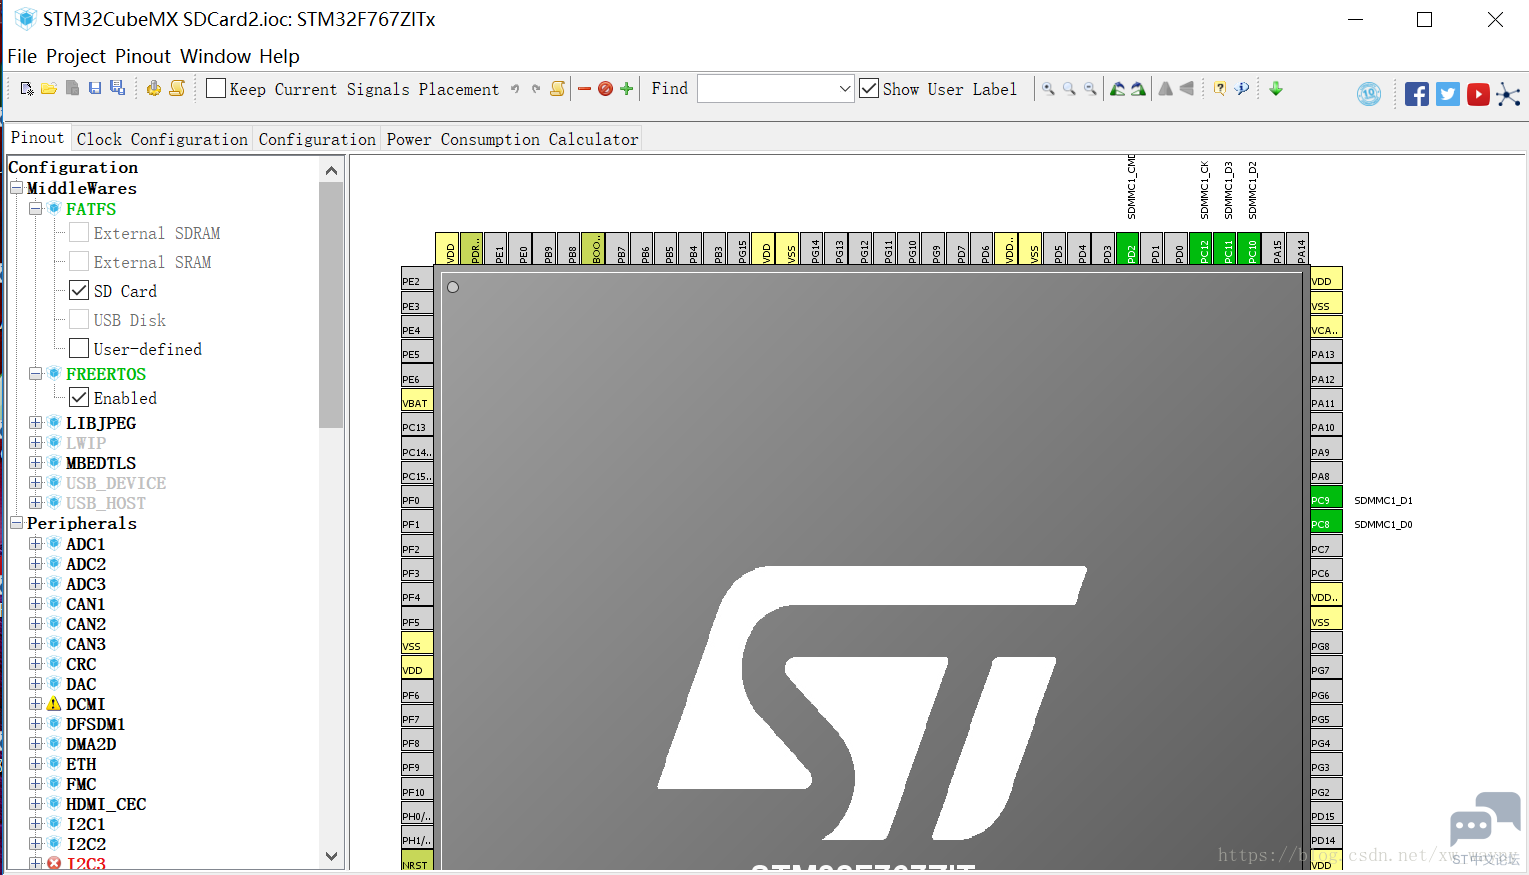Open the ST Twitter page
Viewport: 1529px width, 875px height.
[x=1448, y=94]
